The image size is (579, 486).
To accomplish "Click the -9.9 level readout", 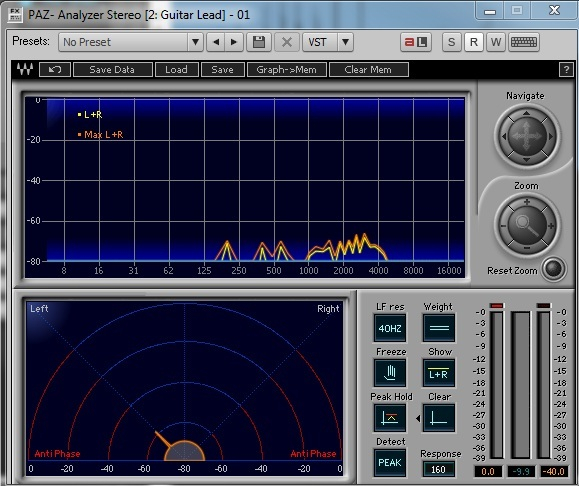I will pos(521,471).
